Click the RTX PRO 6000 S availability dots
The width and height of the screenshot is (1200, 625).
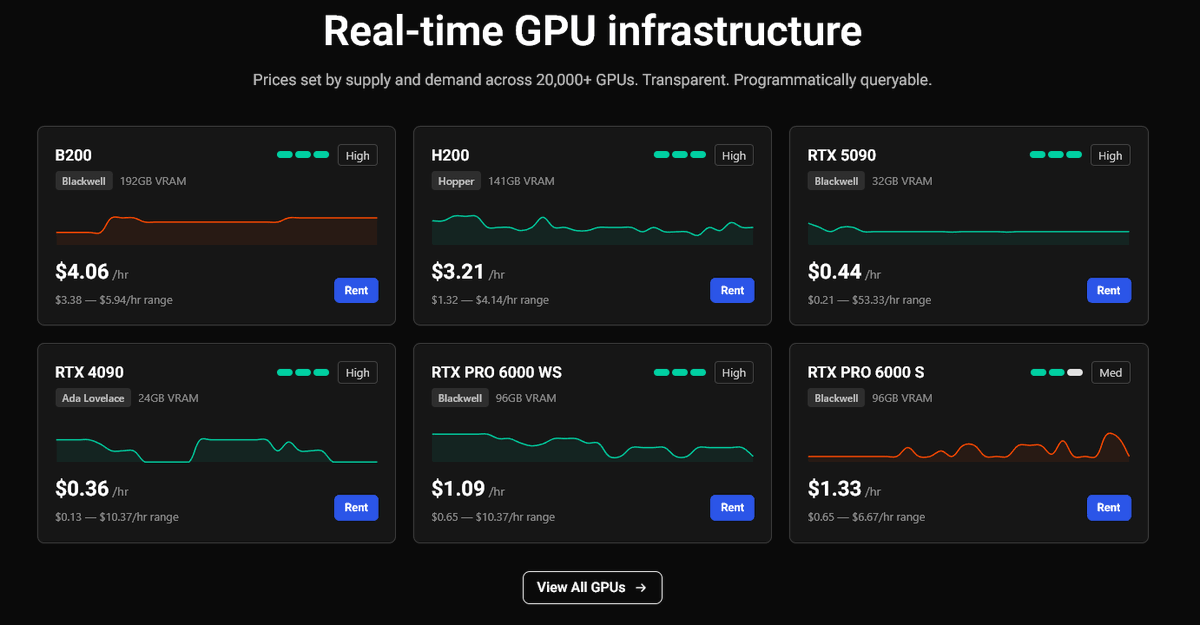click(x=1056, y=372)
